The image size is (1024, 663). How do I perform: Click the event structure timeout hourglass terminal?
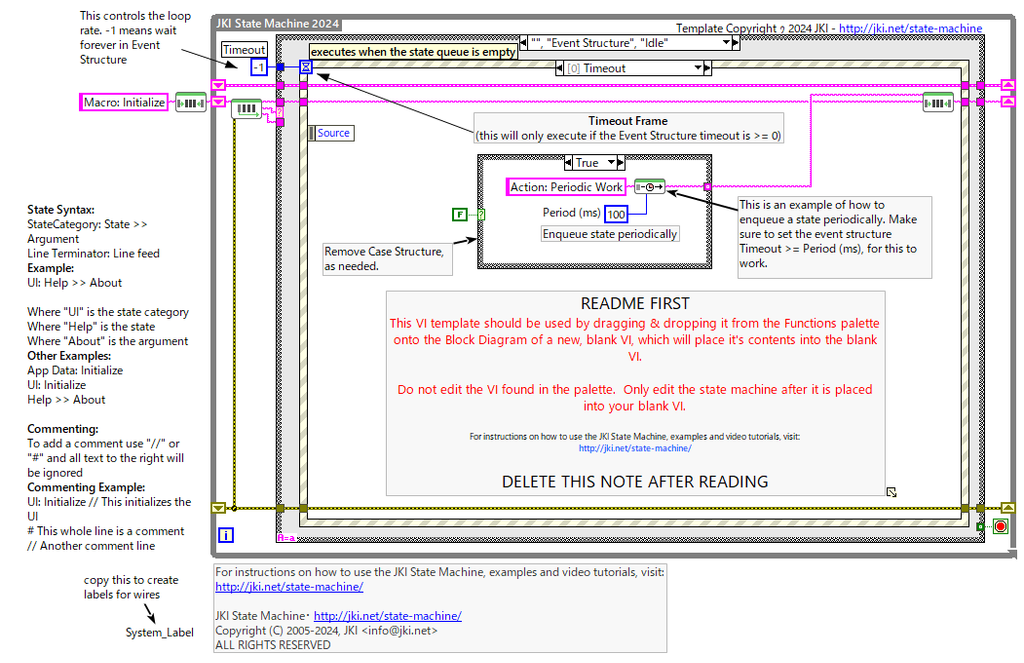pos(306,67)
